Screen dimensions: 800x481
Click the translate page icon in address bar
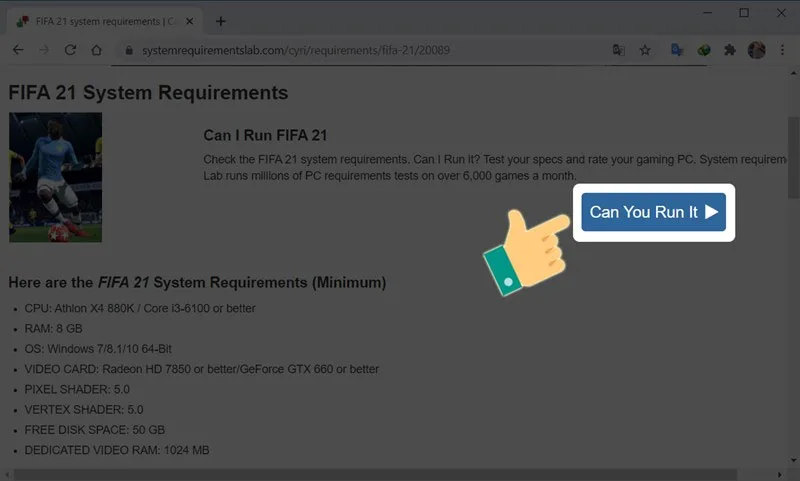[618, 50]
